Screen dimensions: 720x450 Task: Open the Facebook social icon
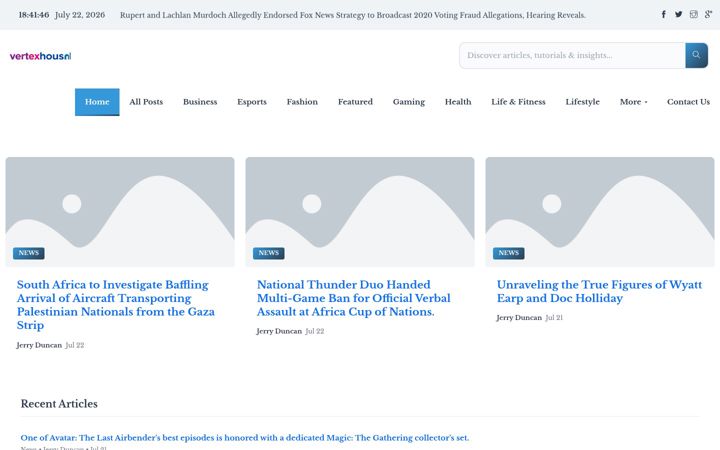664,14
